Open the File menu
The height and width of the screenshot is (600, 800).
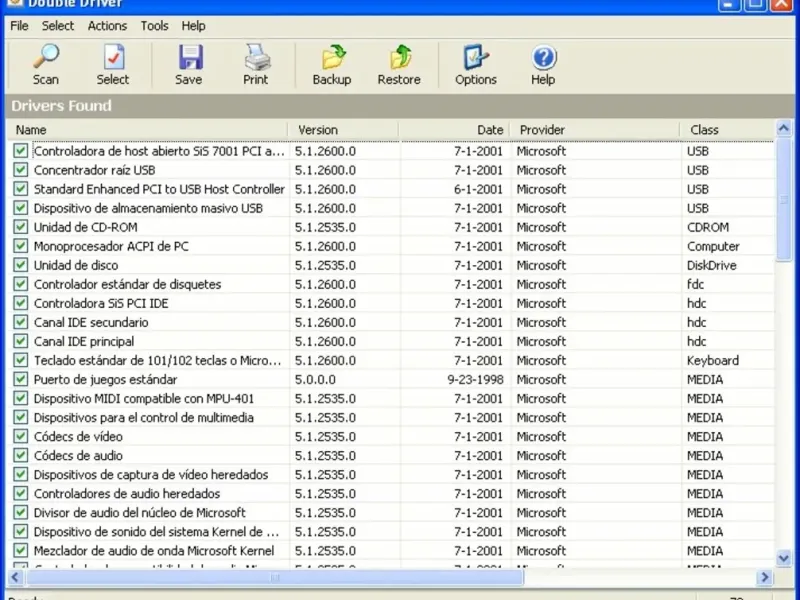pos(19,26)
